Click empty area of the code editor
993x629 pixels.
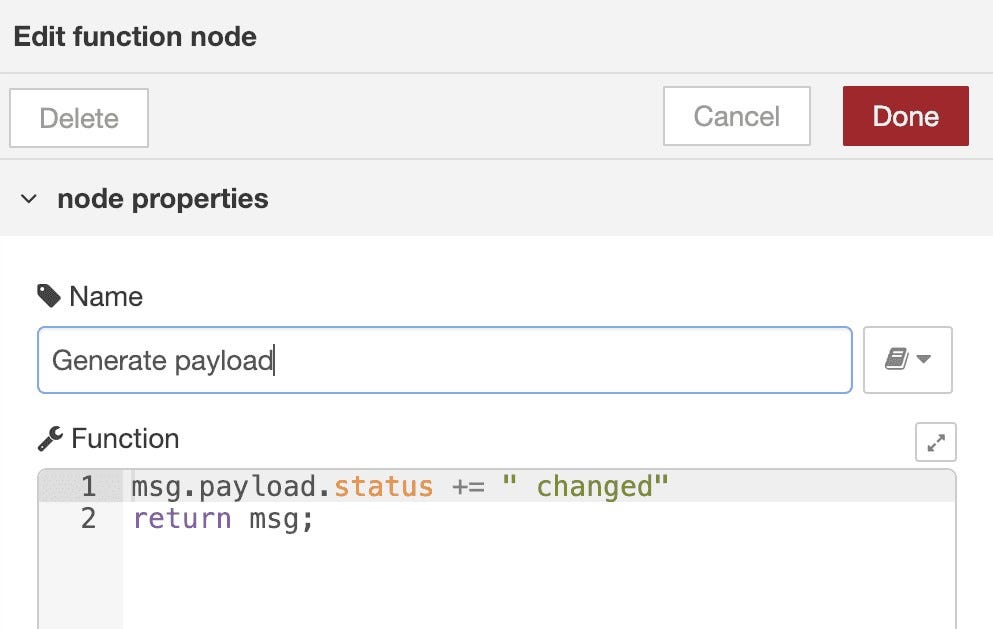click(538, 583)
